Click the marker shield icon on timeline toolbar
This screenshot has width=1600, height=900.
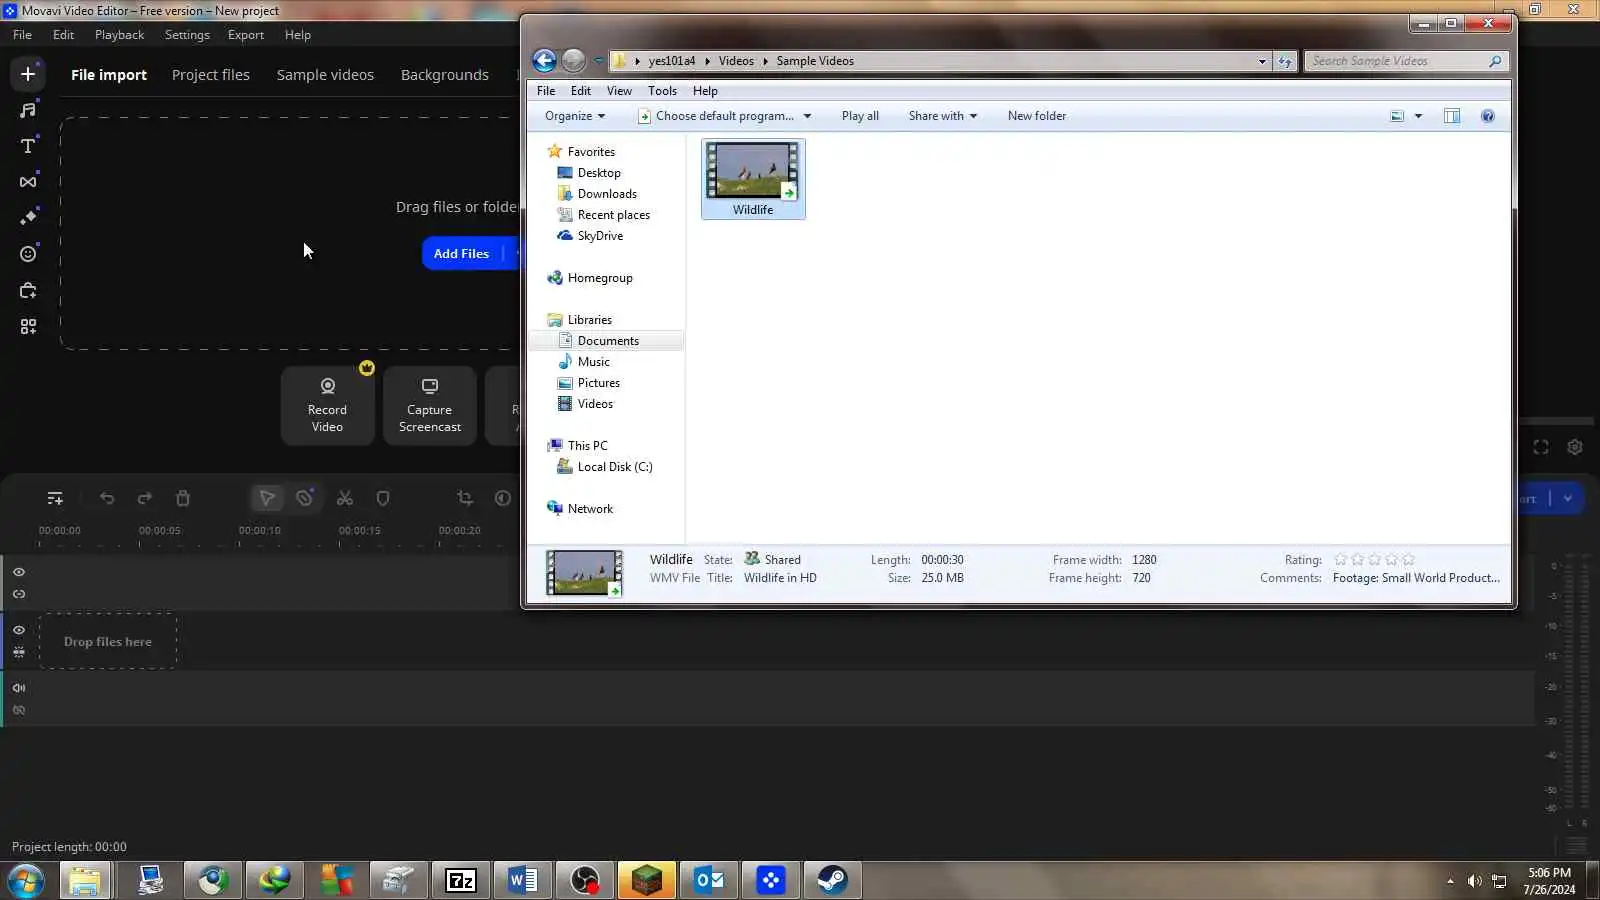point(383,498)
